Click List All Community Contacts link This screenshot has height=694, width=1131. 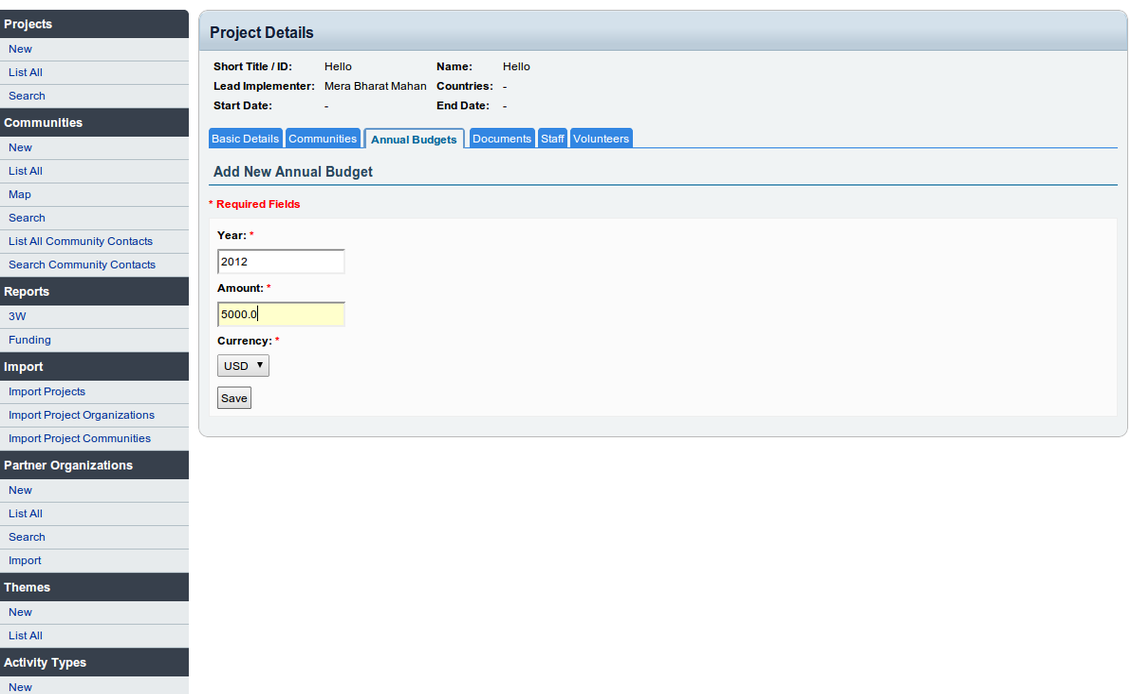(80, 241)
